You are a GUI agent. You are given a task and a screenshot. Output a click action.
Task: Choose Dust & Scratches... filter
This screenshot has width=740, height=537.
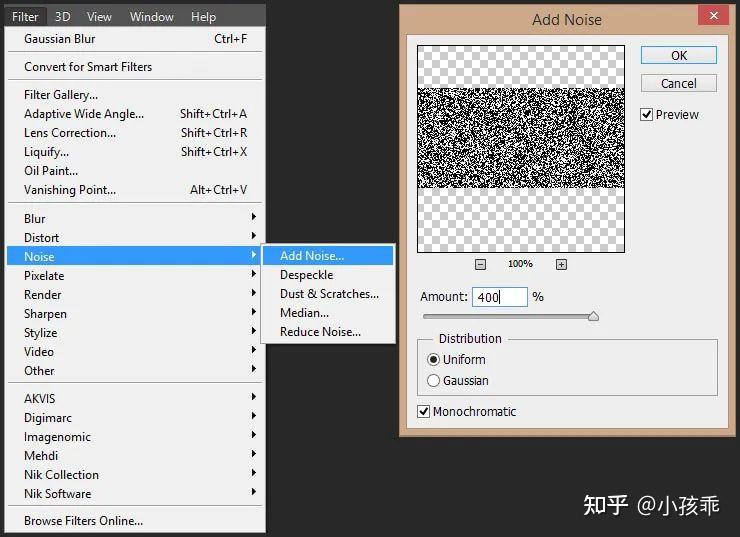[x=328, y=294]
